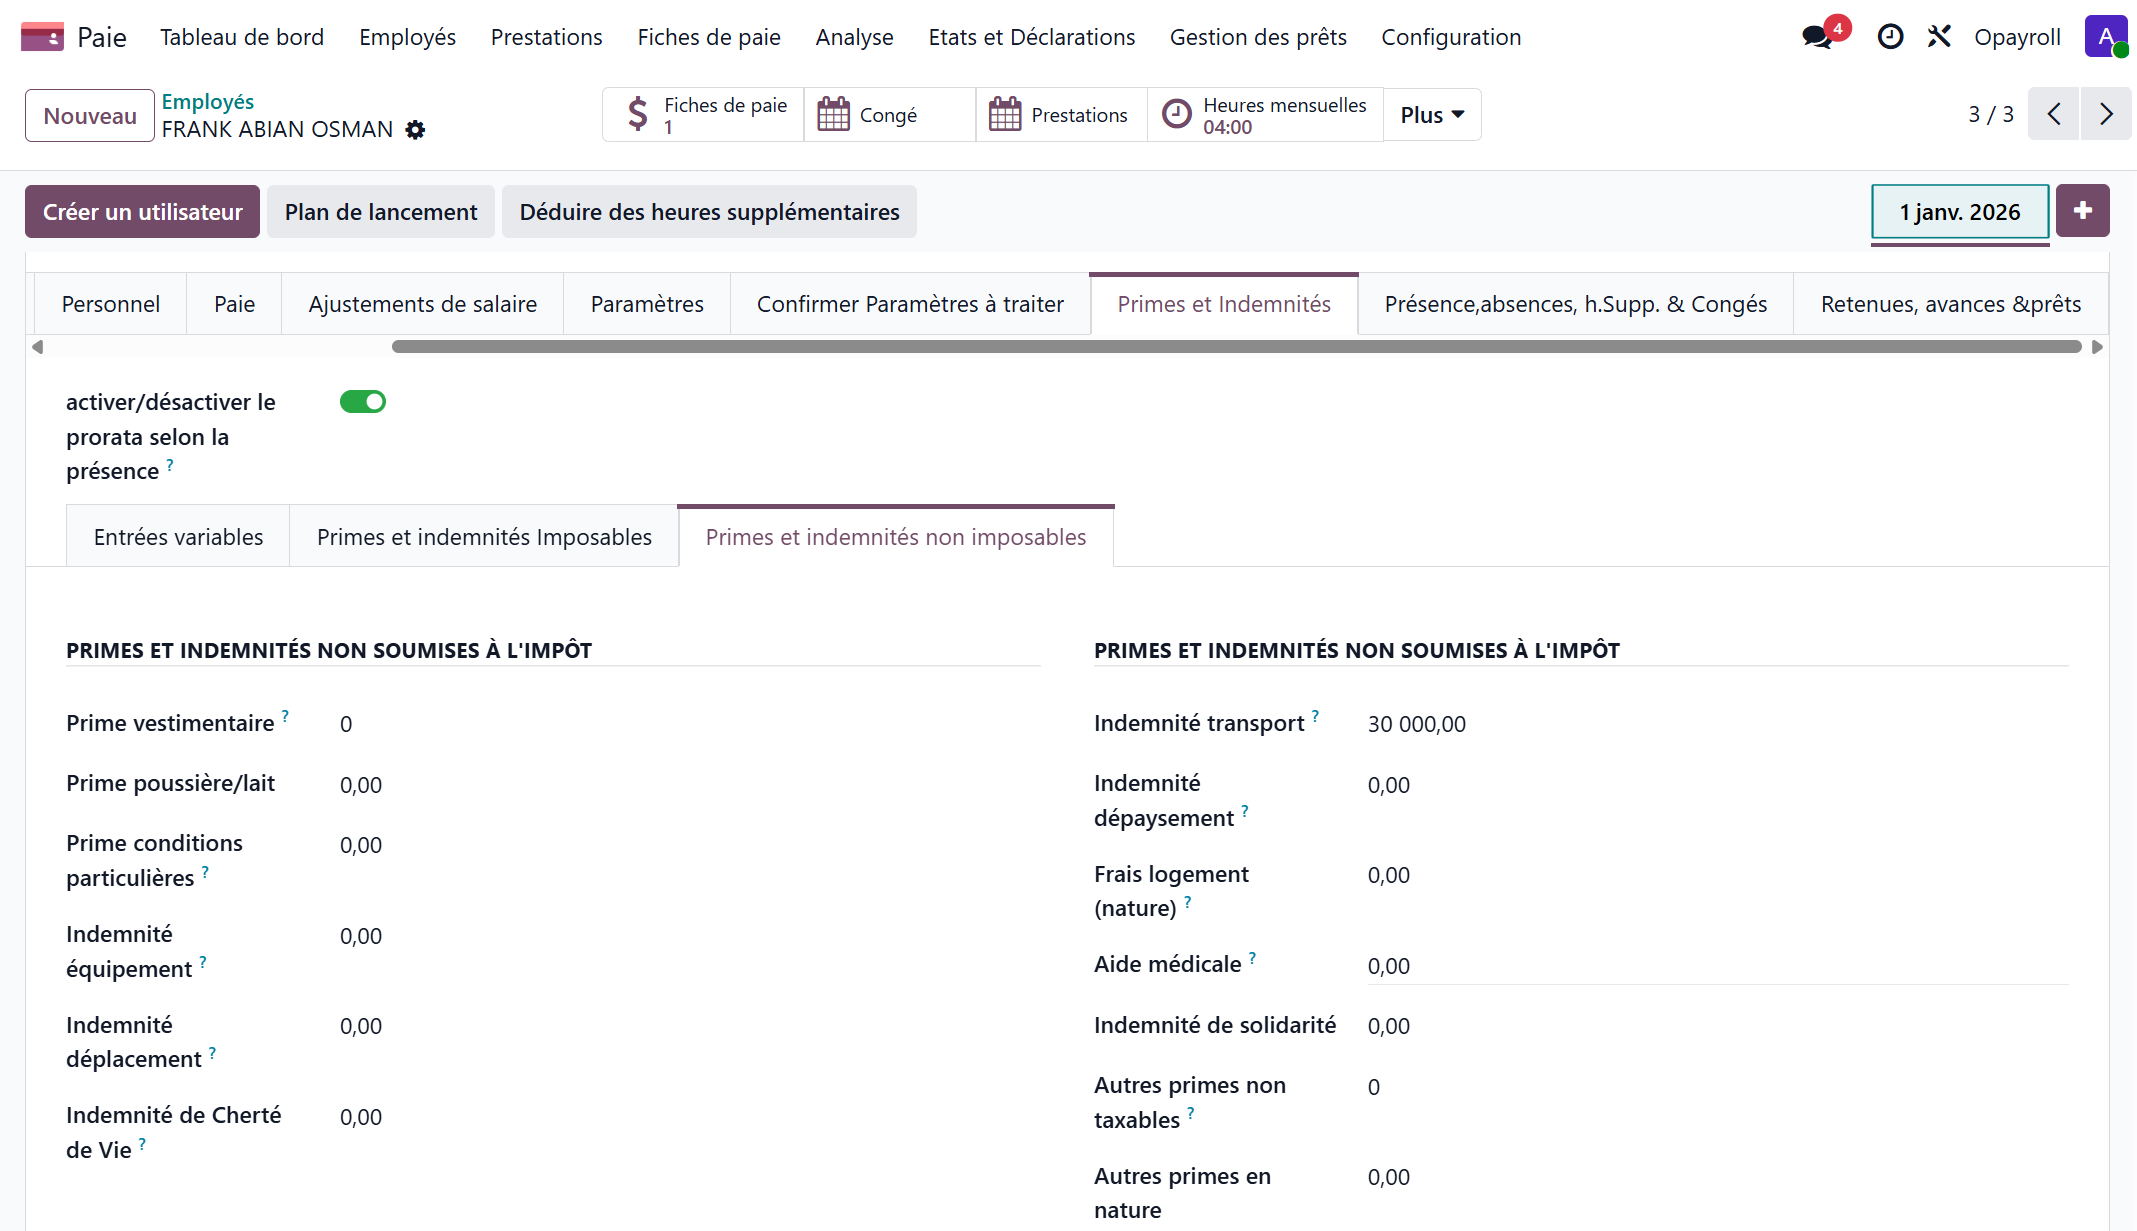The width and height of the screenshot is (2137, 1231).
Task: Click the Congé calendar icon
Action: [833, 115]
